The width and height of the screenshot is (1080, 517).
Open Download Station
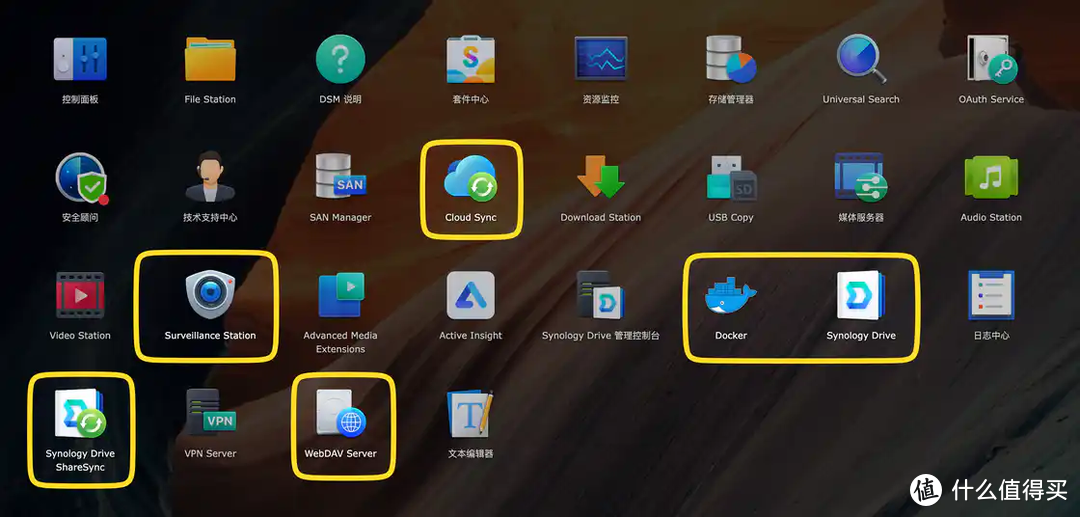click(x=601, y=178)
